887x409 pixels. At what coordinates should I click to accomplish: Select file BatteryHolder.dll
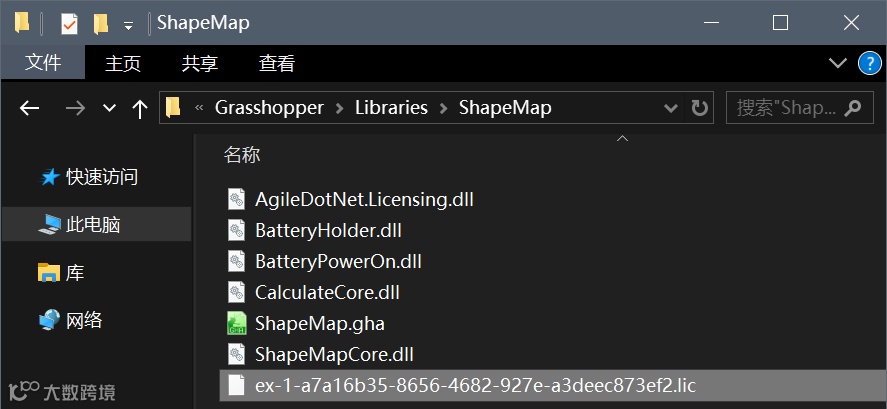pos(328,230)
